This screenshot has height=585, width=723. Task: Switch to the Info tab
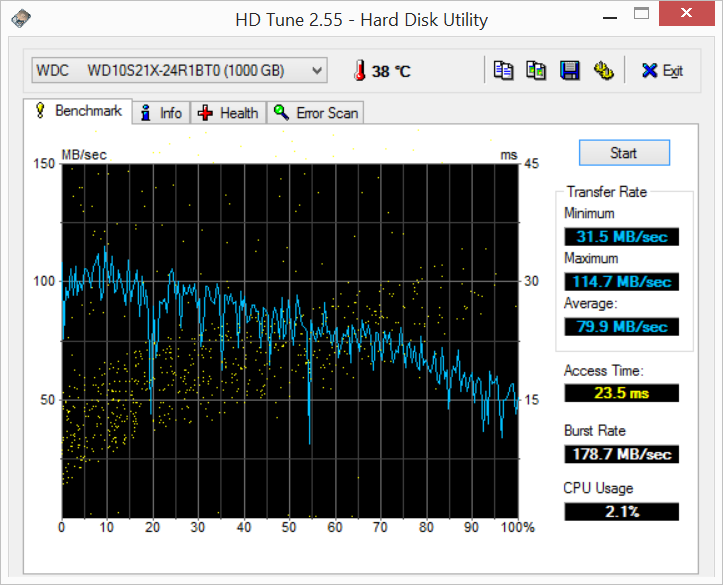[x=161, y=113]
